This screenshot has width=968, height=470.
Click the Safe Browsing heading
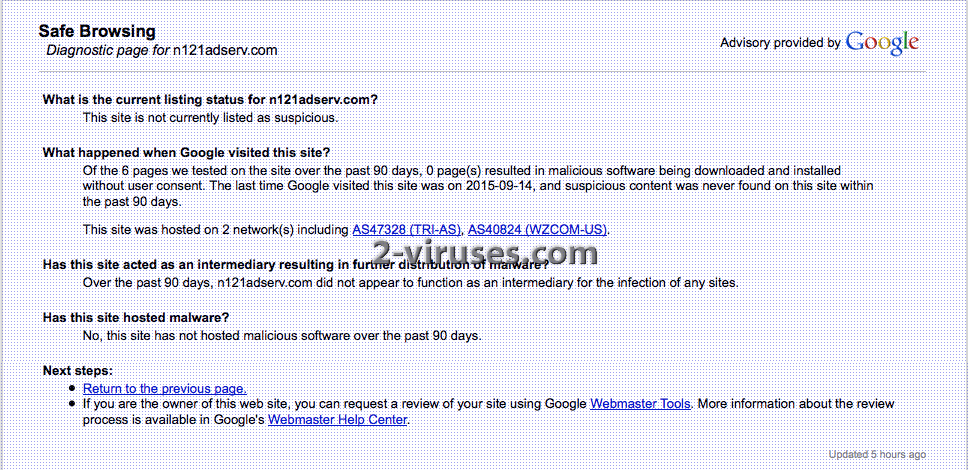(97, 31)
